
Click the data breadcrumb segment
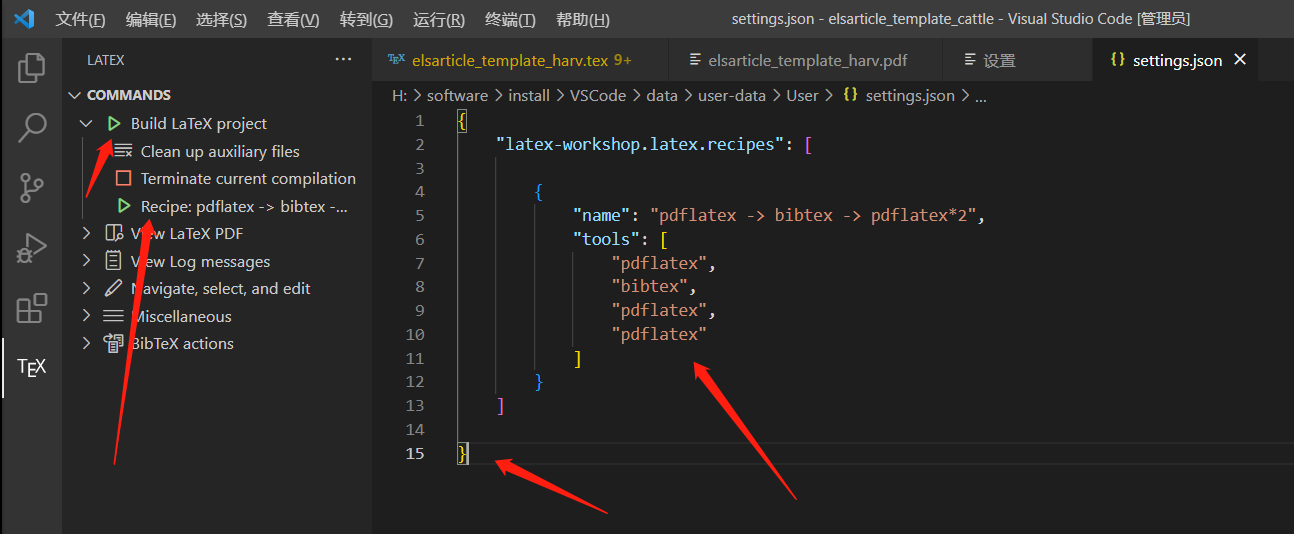point(662,96)
